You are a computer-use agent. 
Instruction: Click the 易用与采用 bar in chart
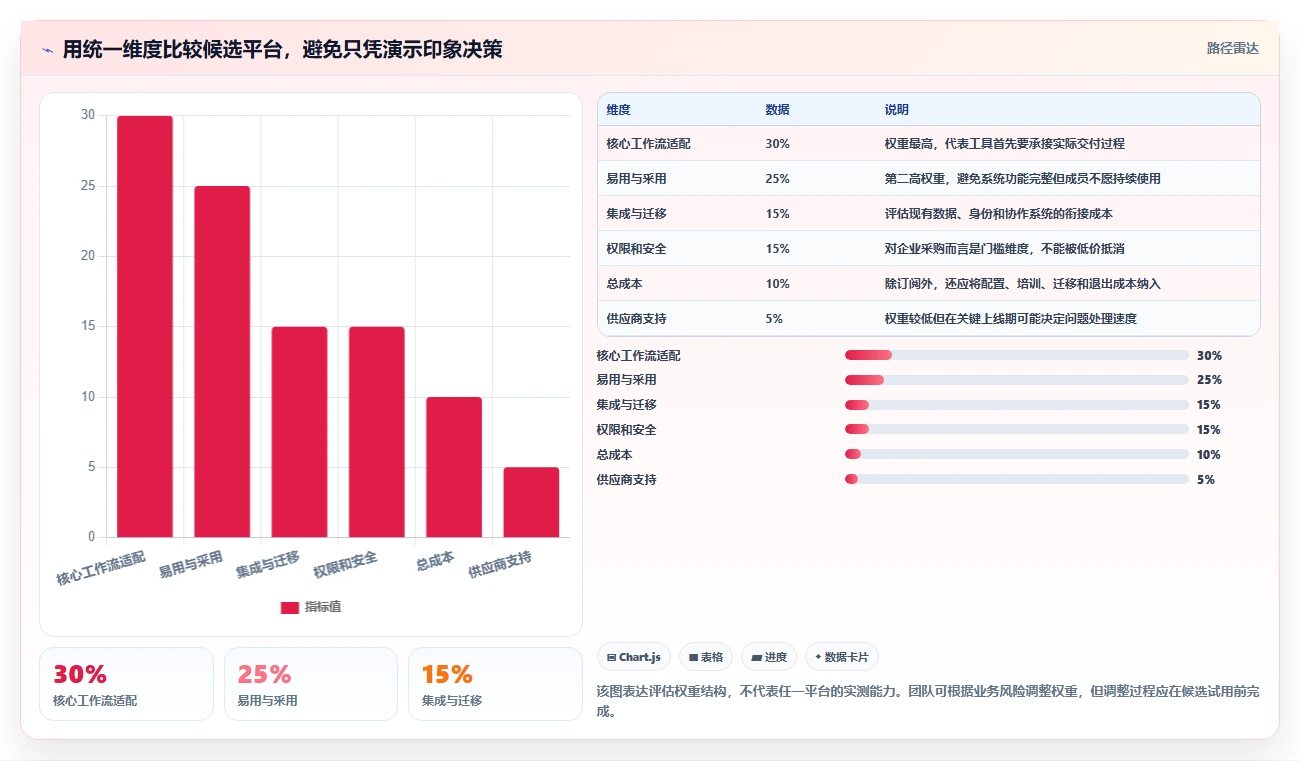[x=222, y=361]
